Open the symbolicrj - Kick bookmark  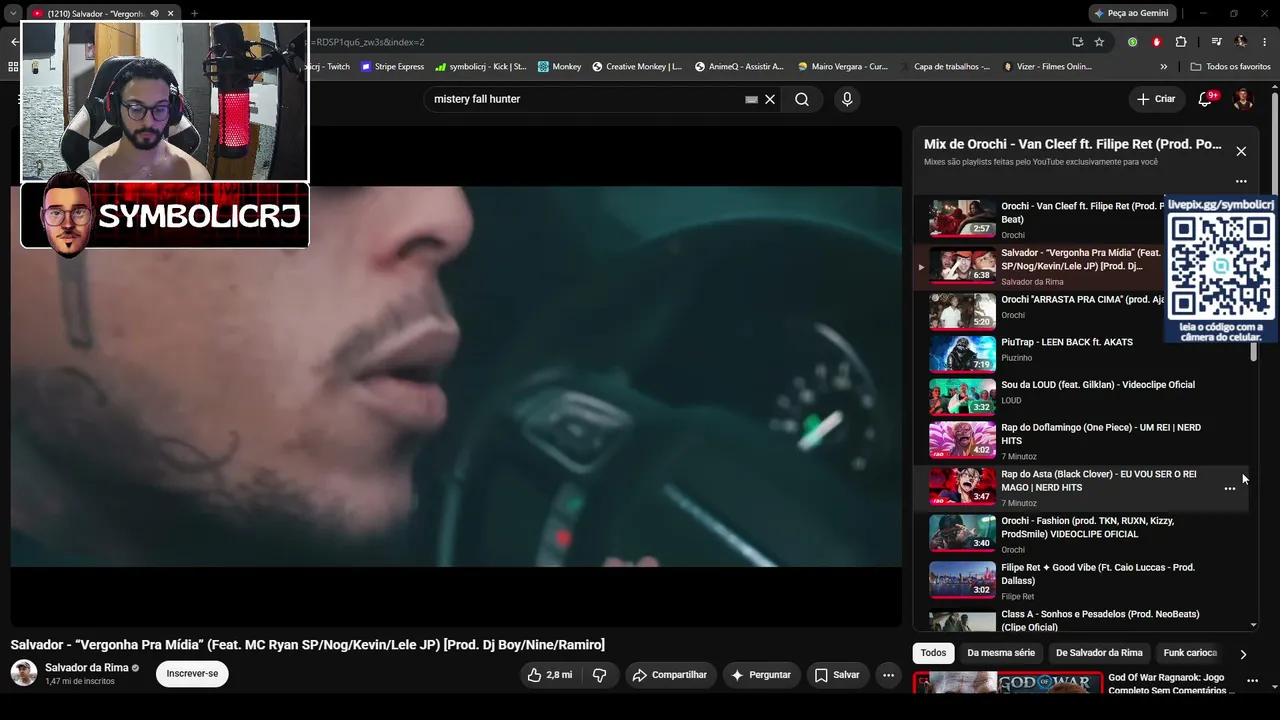click(481, 67)
